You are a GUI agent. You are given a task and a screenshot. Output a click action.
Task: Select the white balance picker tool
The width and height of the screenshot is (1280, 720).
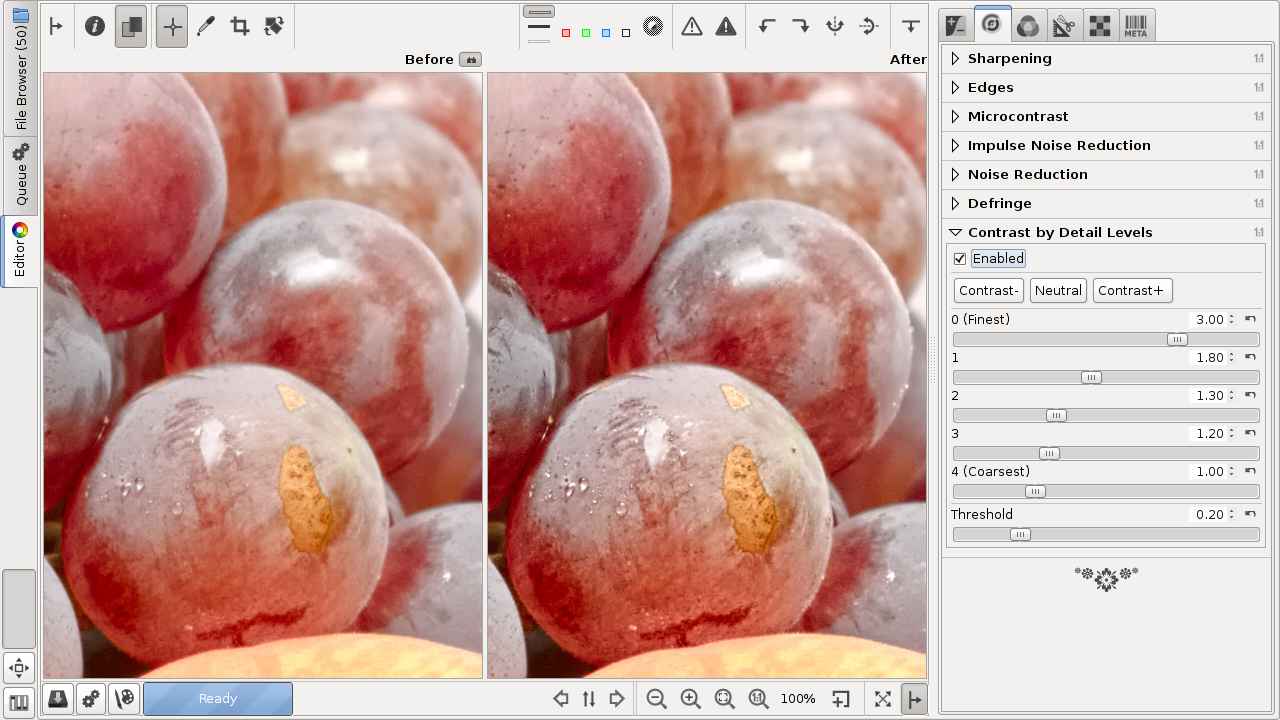click(x=206, y=27)
